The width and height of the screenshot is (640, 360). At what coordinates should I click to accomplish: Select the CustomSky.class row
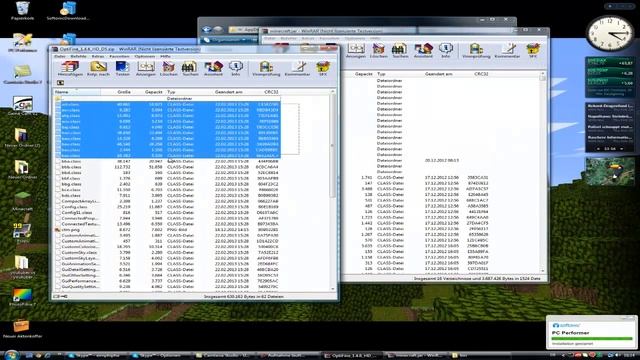(x=167, y=253)
